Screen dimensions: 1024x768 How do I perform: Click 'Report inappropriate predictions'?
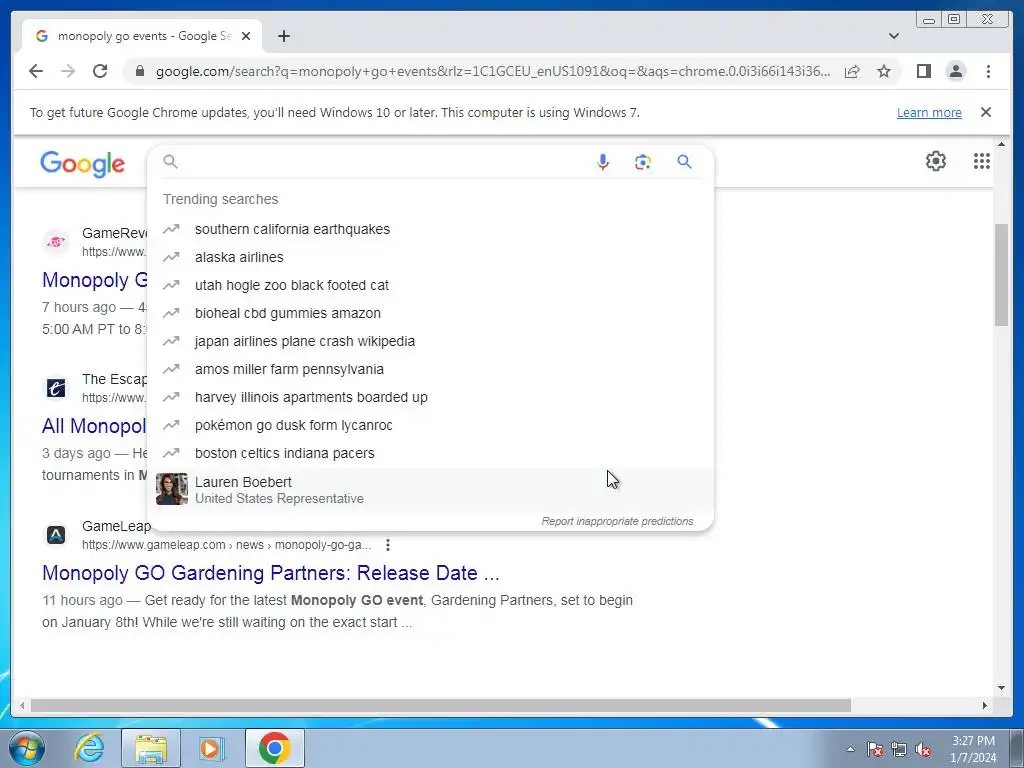tap(617, 521)
